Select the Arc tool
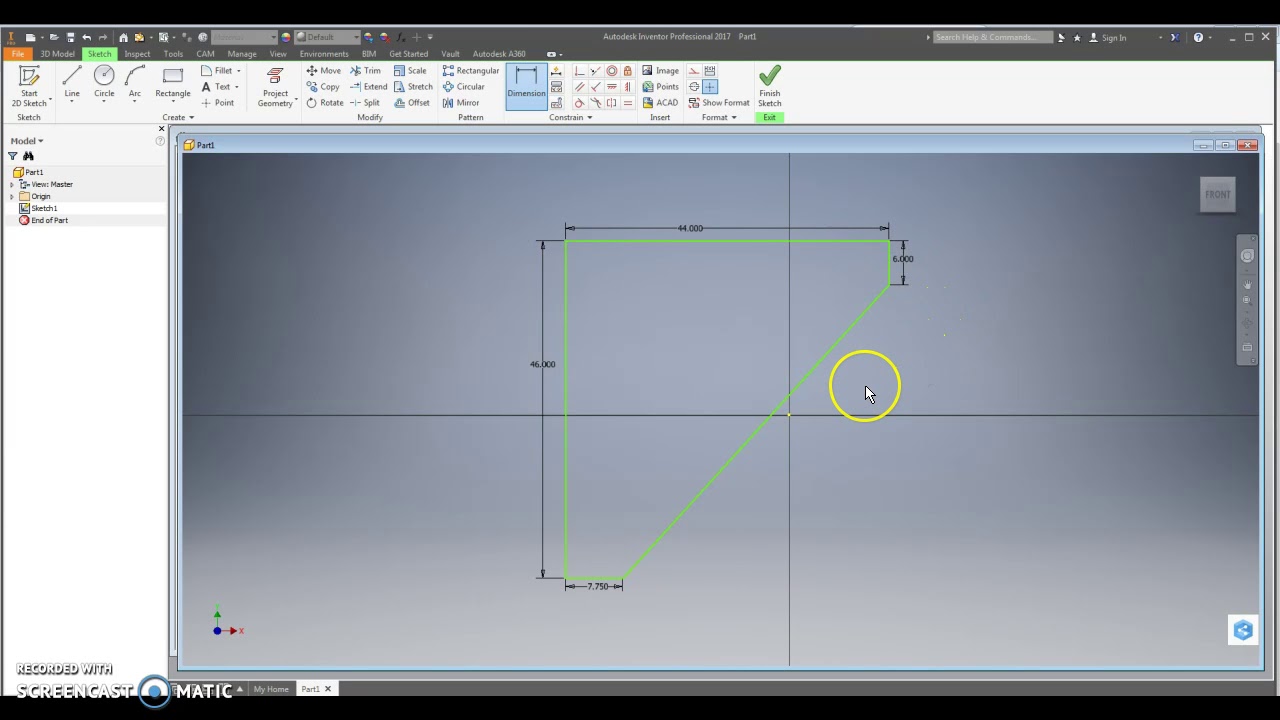The image size is (1280, 720). (135, 83)
